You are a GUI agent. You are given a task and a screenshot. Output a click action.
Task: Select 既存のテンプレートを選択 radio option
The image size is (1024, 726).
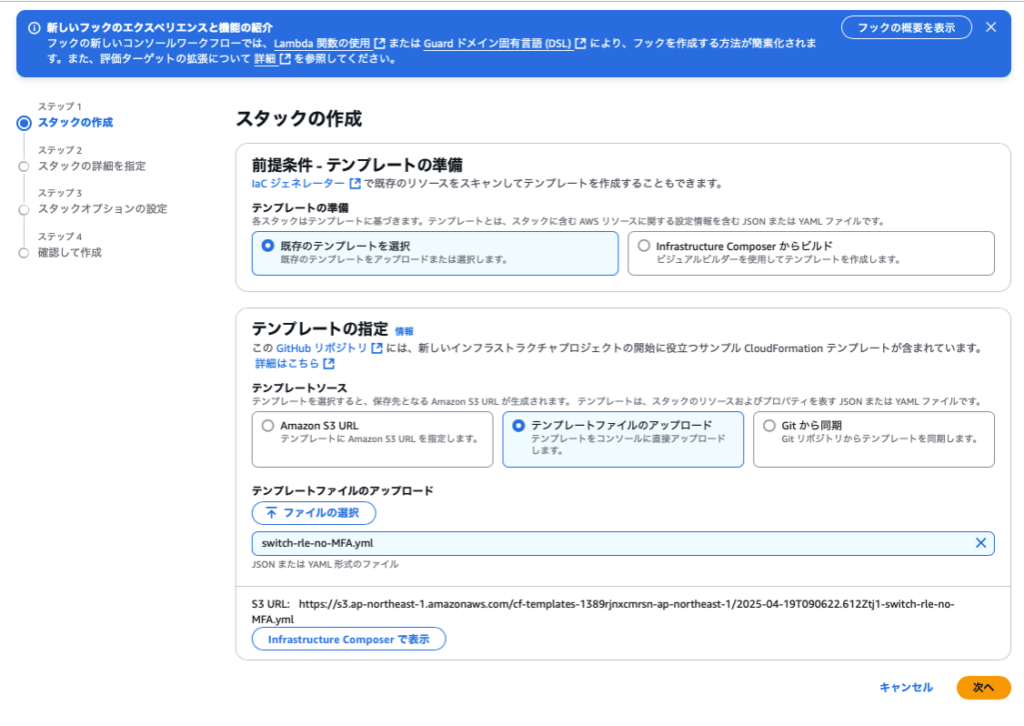click(x=267, y=245)
